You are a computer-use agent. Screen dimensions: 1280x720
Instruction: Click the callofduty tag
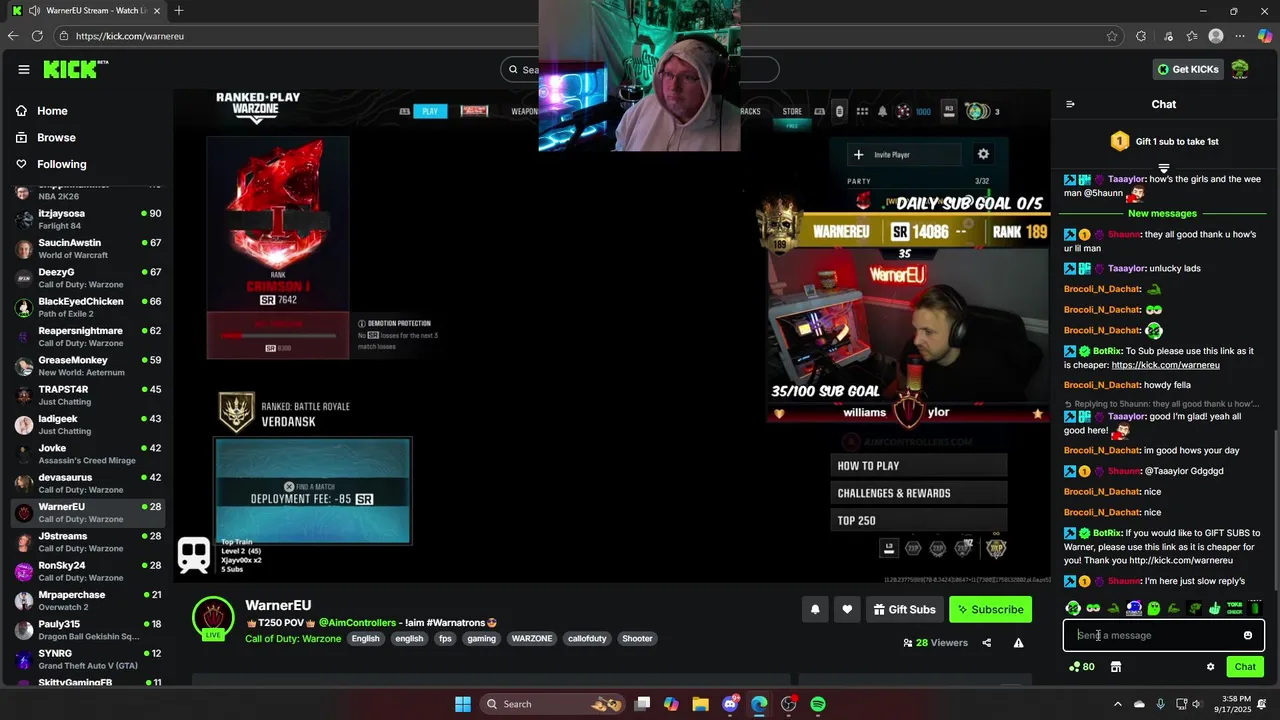click(587, 638)
